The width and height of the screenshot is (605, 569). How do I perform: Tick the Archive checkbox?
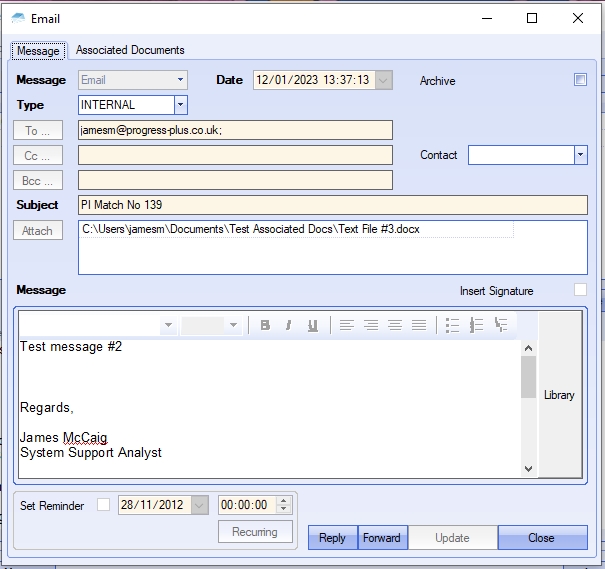tap(580, 80)
